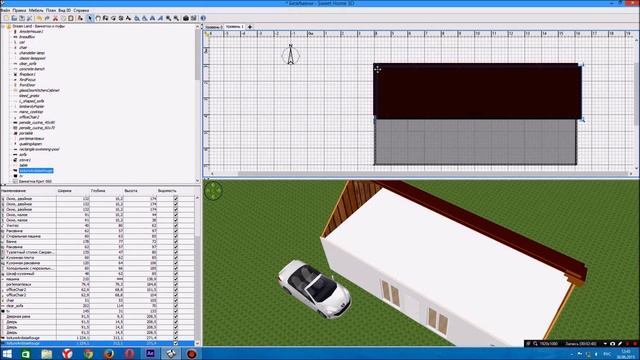640x360 pixels.
Task: Sort by the Глубина column header
Action: point(106,191)
